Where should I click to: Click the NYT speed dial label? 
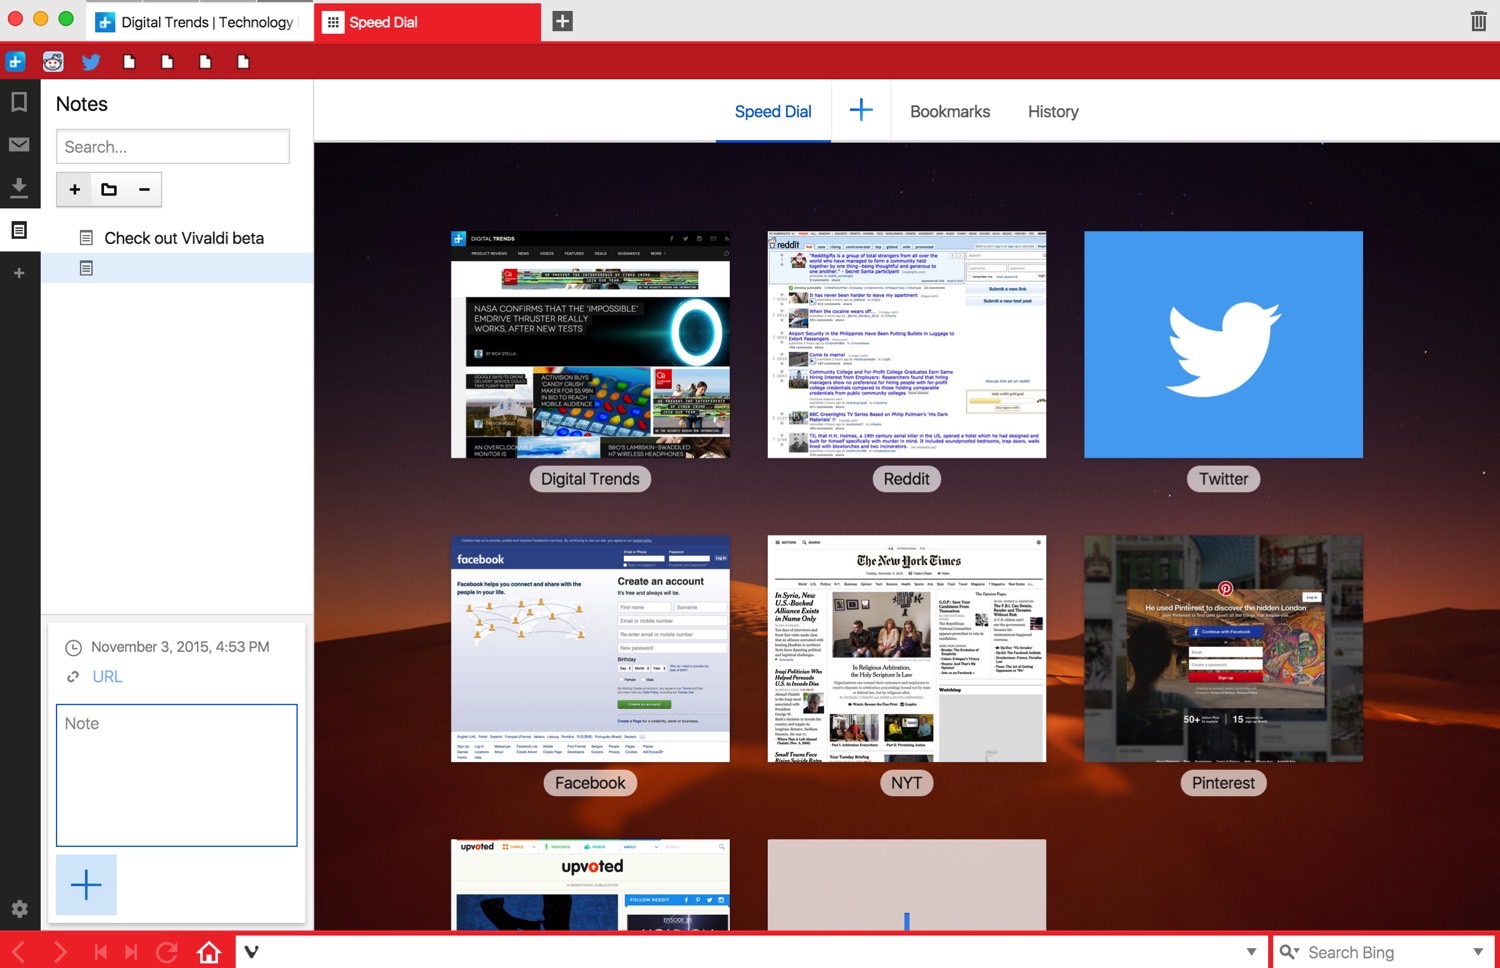point(907,783)
